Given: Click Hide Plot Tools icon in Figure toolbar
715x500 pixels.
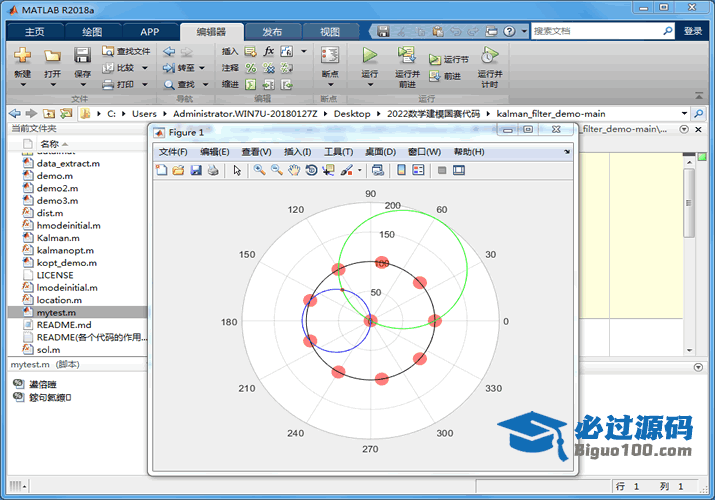Looking at the screenshot, I should (x=441, y=170).
